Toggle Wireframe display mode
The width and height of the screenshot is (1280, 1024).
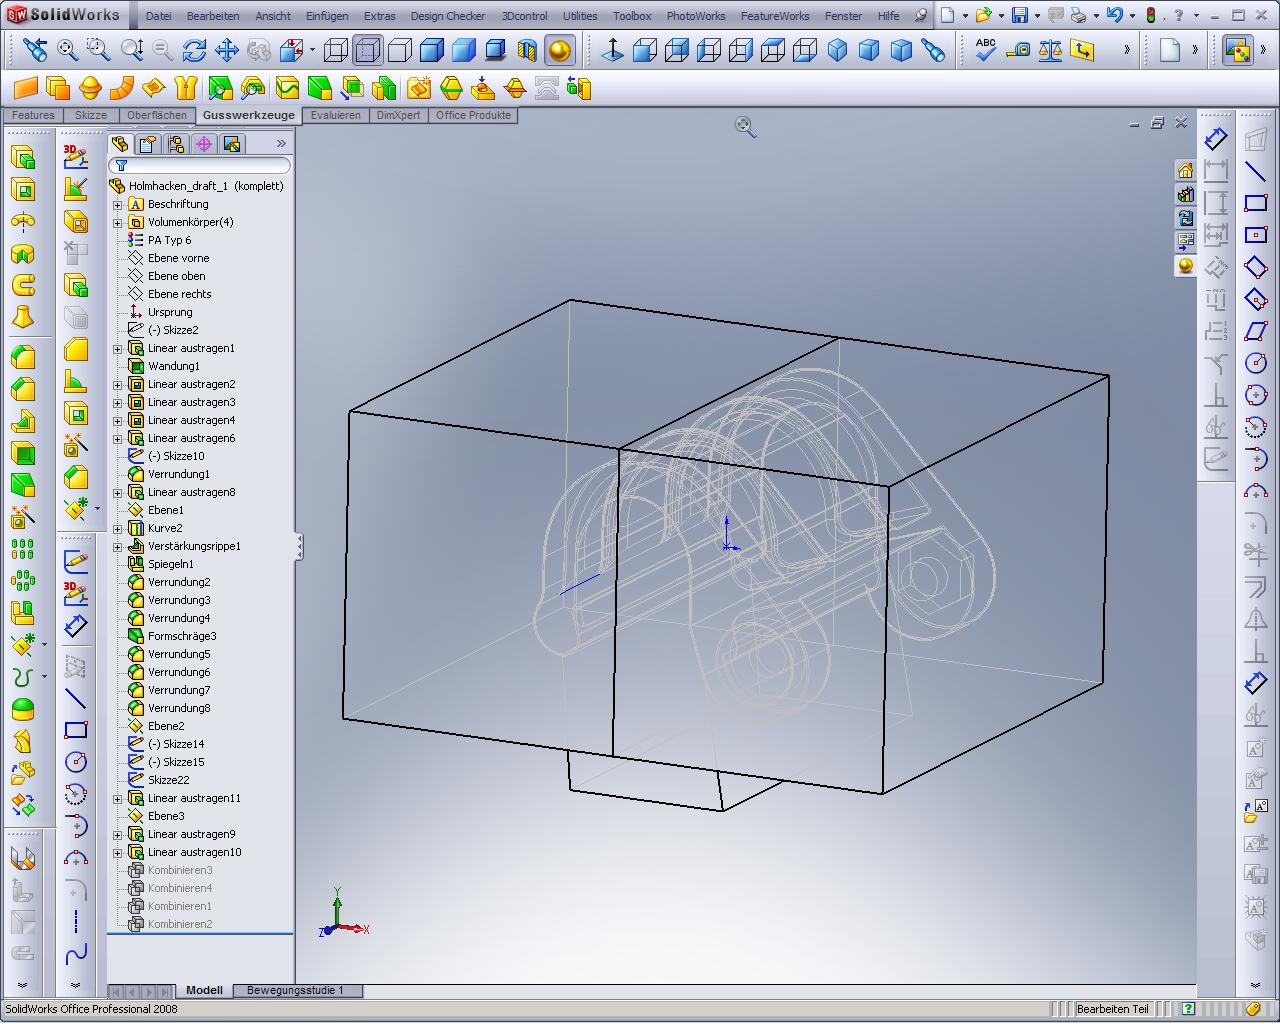[x=336, y=50]
